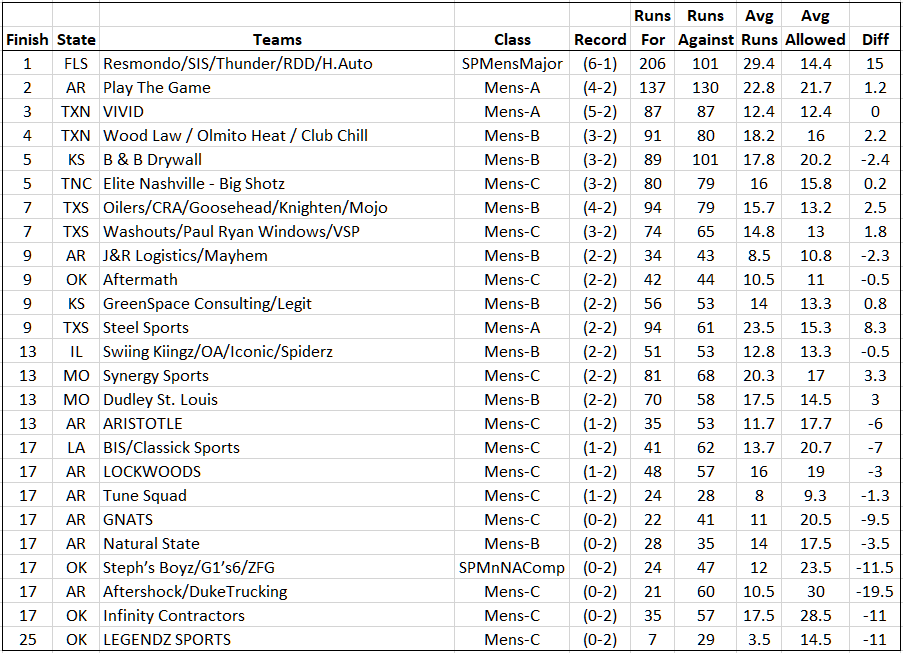
Task: Select average allowed value '30'
Action: (815, 591)
